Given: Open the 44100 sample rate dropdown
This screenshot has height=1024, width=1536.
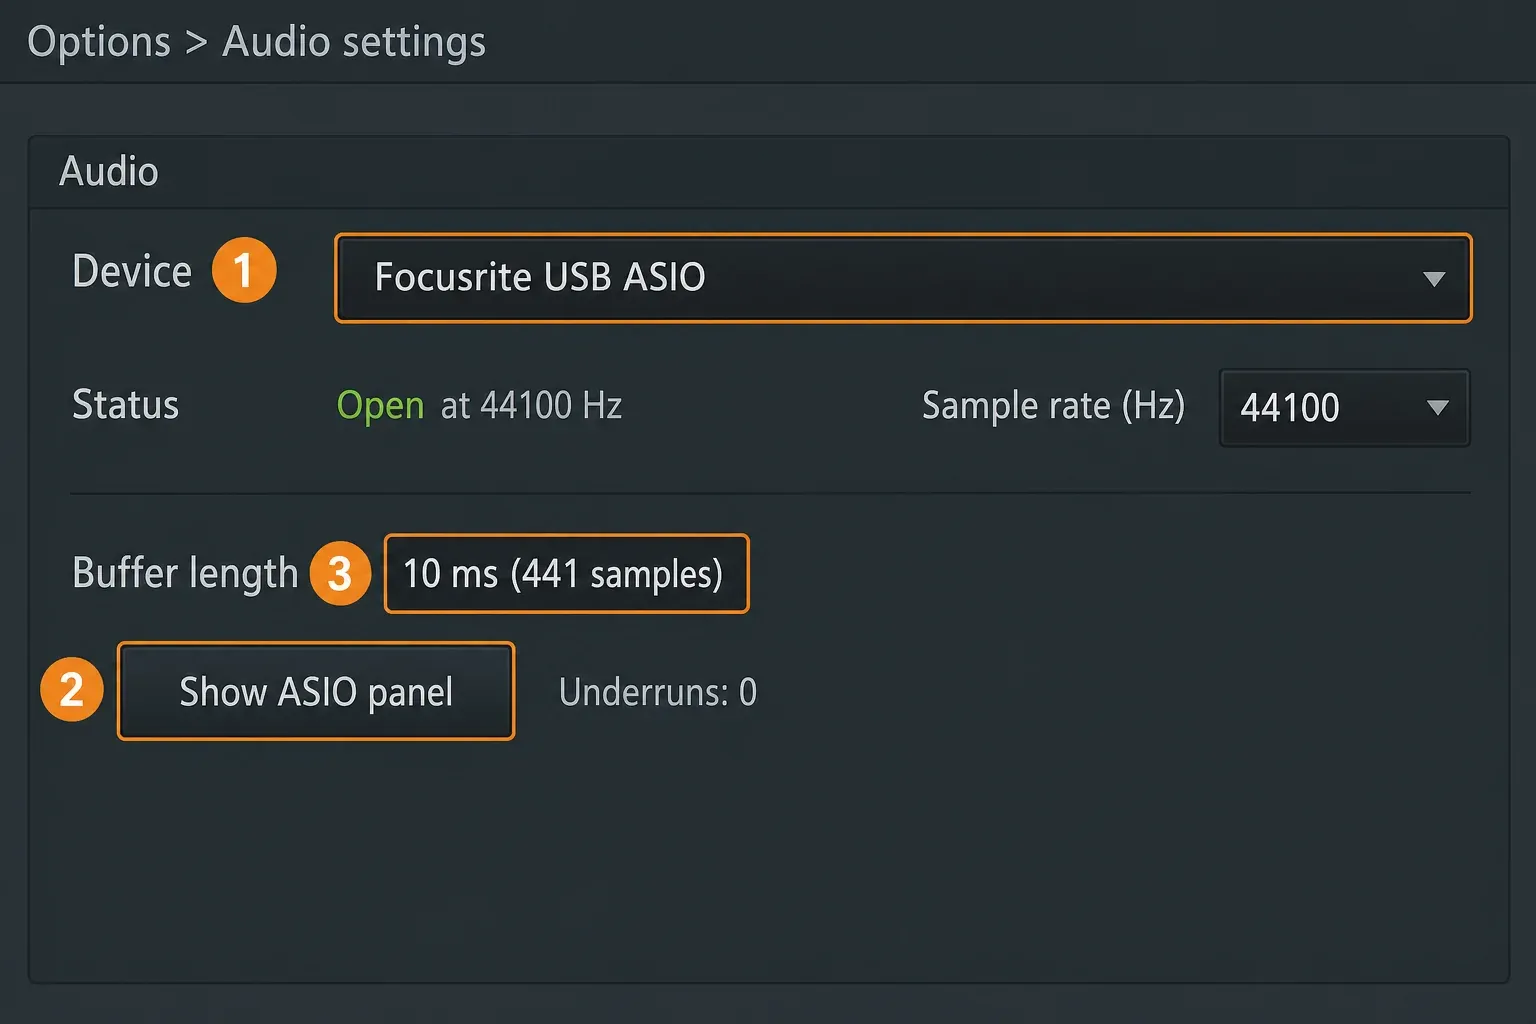Looking at the screenshot, I should [1344, 408].
